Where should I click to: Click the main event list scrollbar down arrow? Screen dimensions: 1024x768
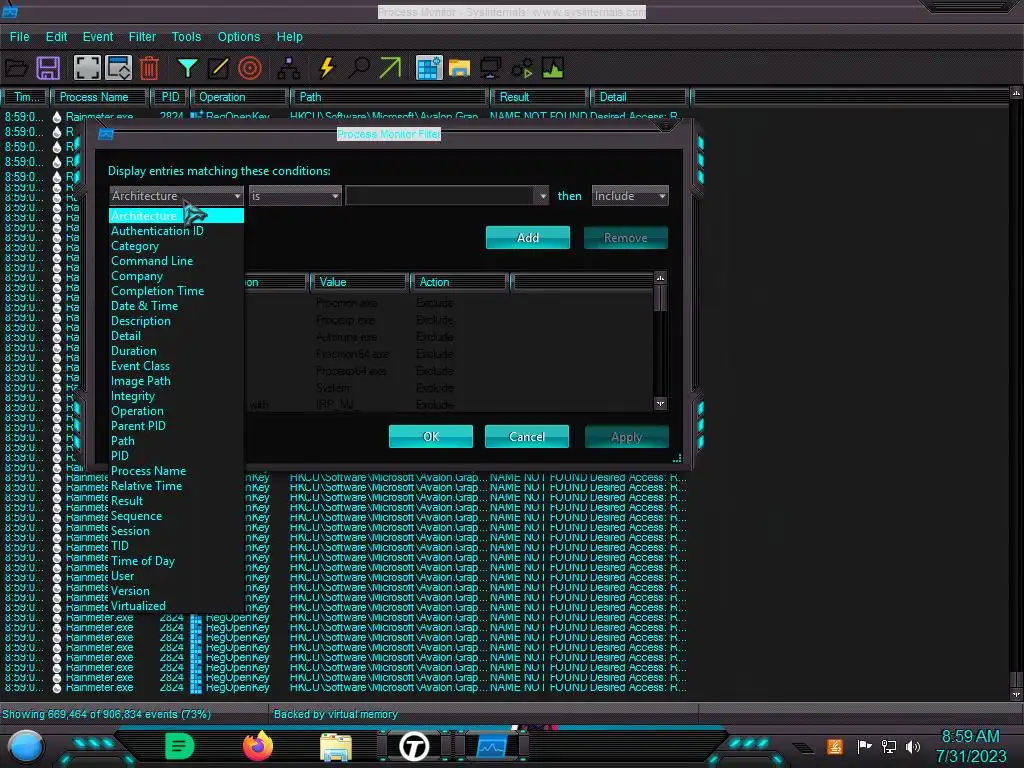1016,695
